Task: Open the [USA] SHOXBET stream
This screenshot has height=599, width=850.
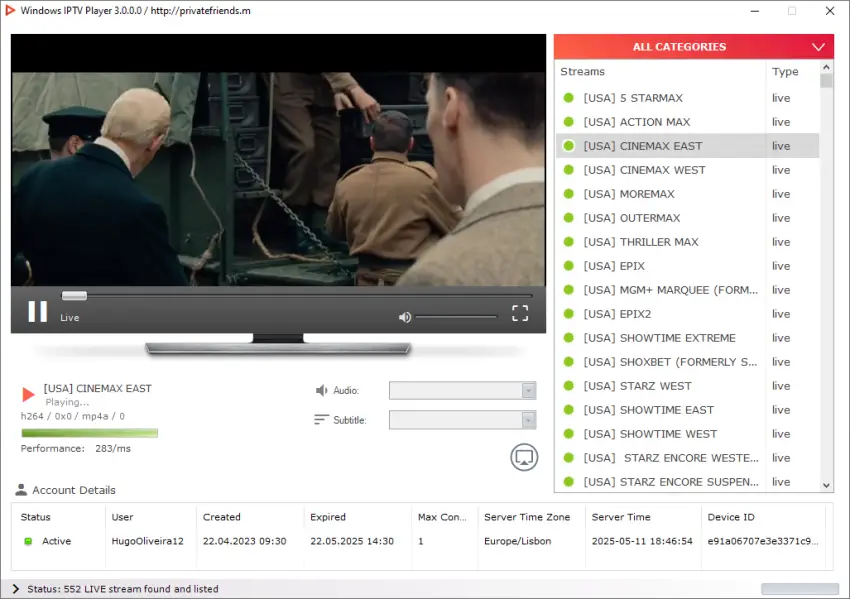Action: click(x=687, y=362)
